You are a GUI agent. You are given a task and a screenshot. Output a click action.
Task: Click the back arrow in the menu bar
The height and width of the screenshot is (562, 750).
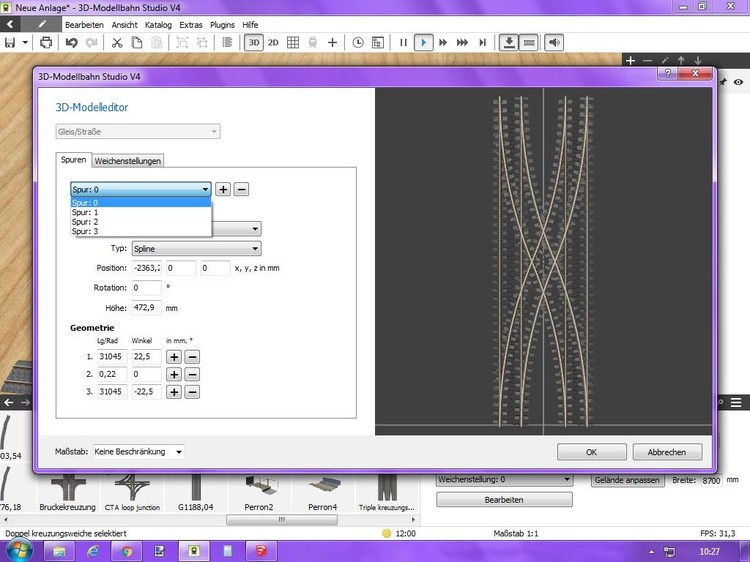[10, 24]
